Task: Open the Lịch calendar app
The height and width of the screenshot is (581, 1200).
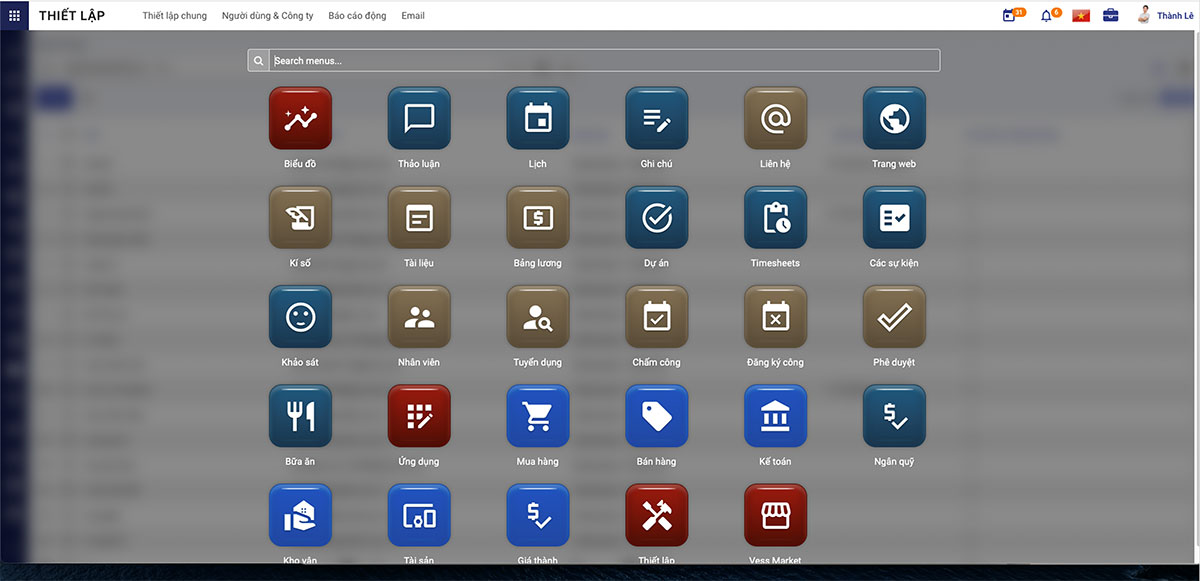Action: click(538, 119)
